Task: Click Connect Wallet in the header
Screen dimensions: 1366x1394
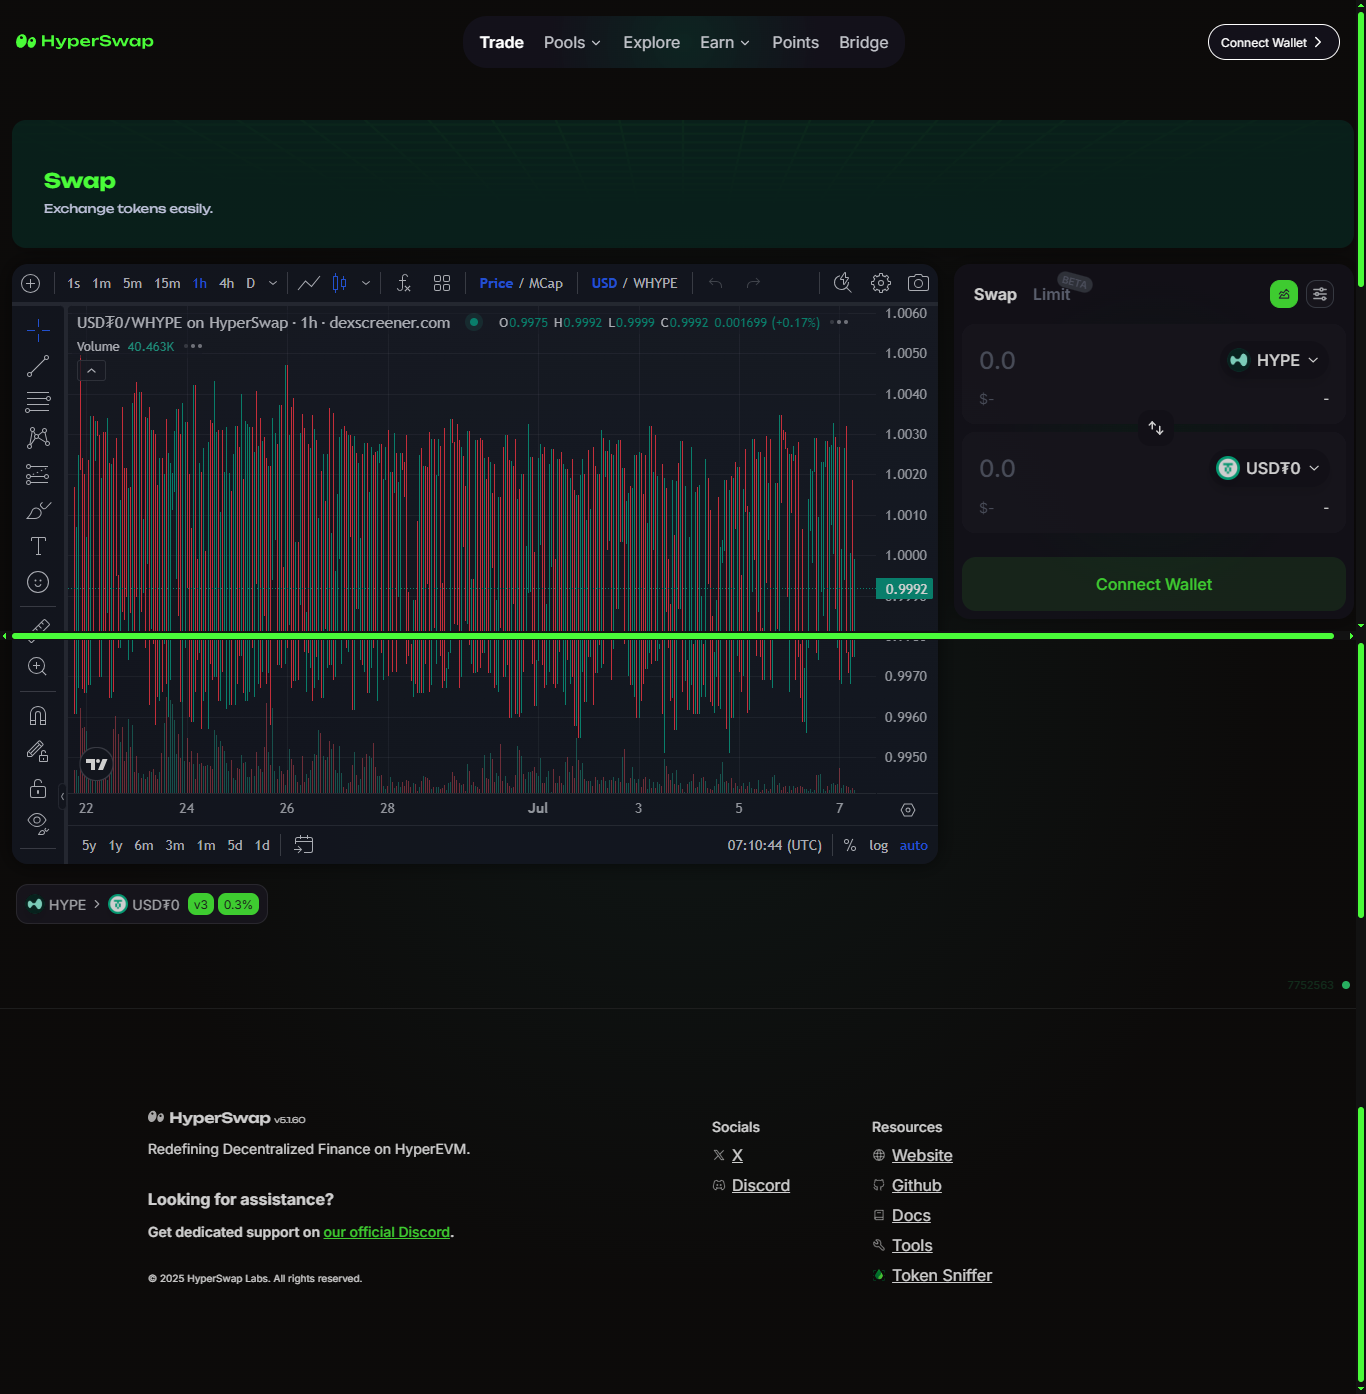Action: click(x=1274, y=42)
